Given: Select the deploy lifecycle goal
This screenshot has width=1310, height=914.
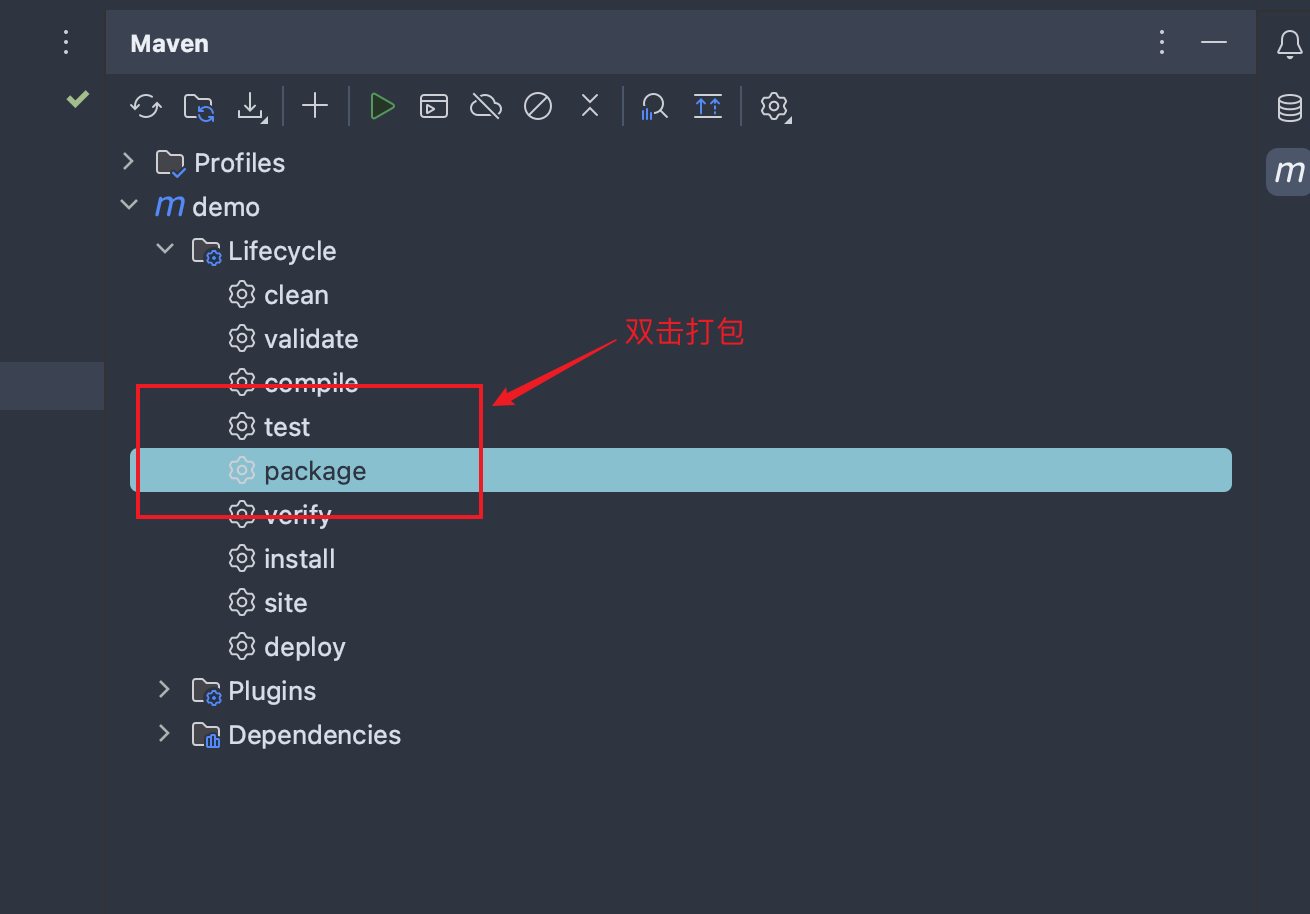Looking at the screenshot, I should click(x=680, y=647).
